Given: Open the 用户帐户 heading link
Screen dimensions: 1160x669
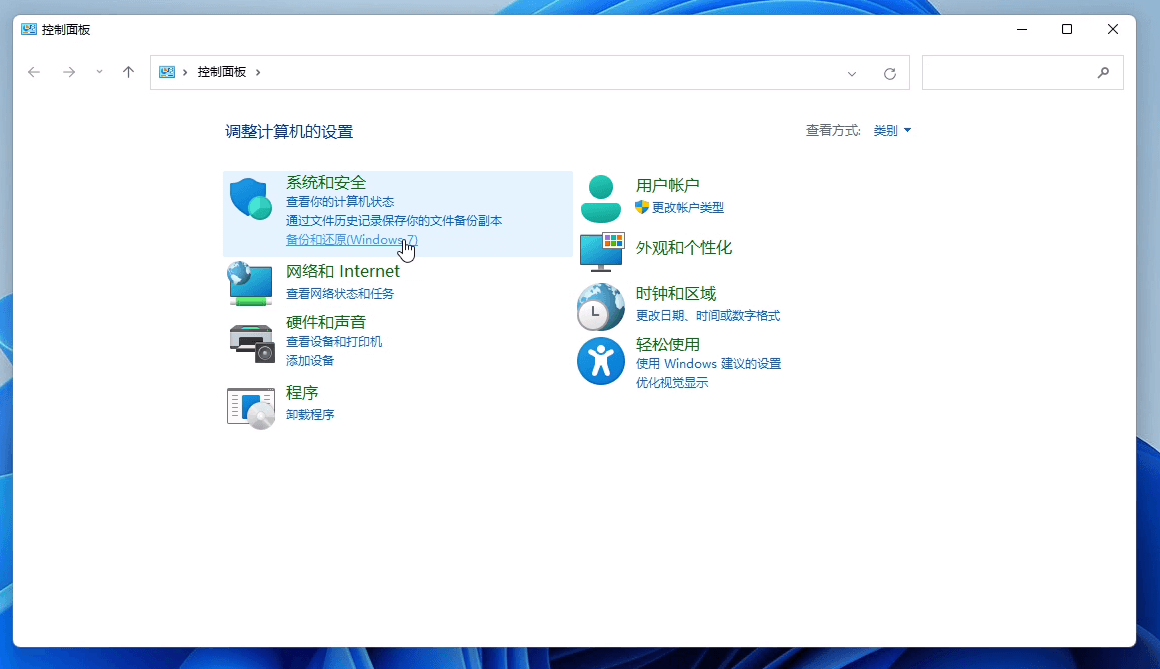Looking at the screenshot, I should click(667, 185).
